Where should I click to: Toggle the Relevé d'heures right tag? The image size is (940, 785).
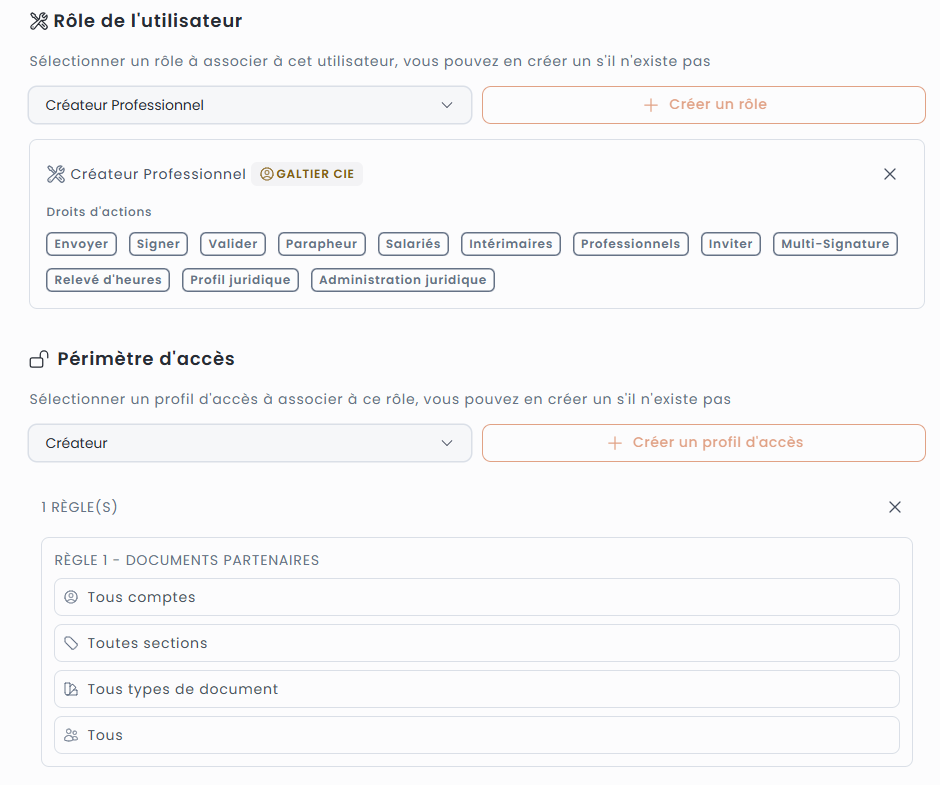[108, 280]
